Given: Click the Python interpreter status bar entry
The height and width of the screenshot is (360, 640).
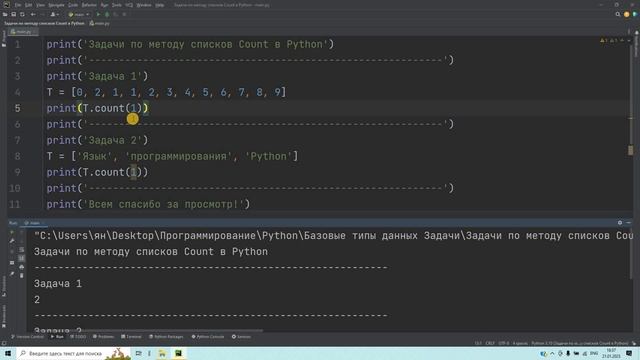Looking at the screenshot, I should tap(580, 343).
